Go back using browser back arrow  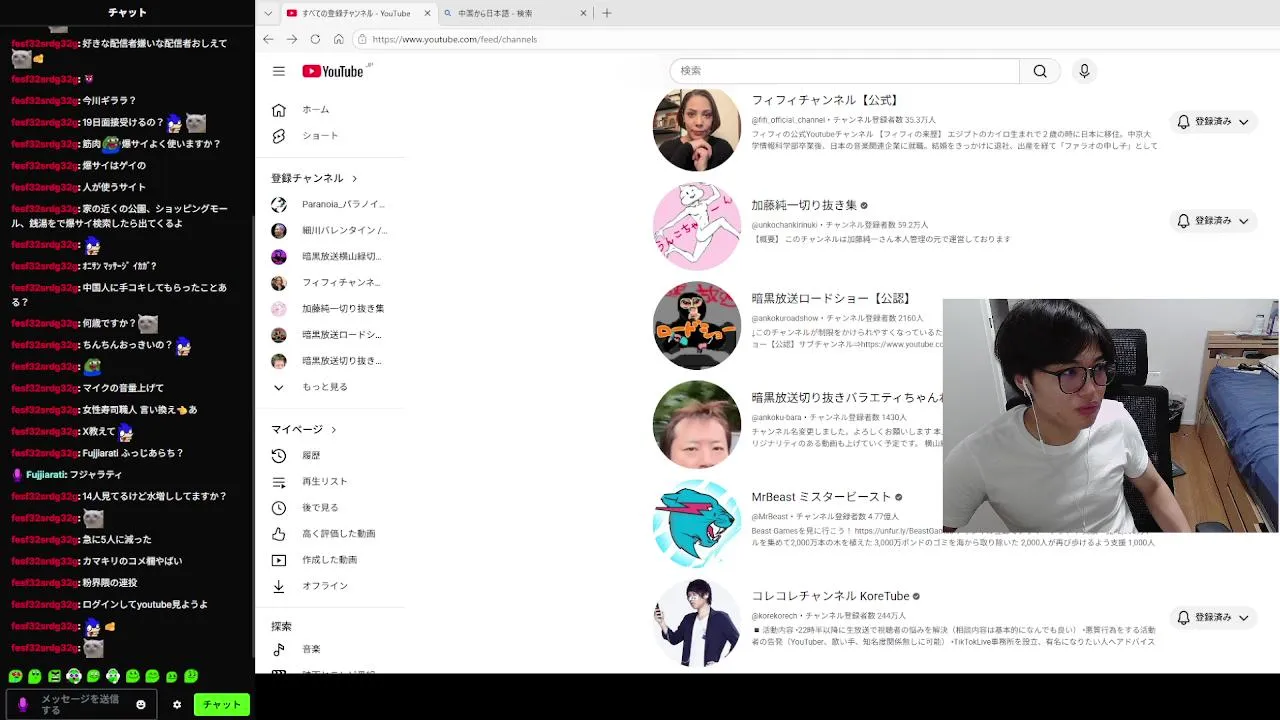pyautogui.click(x=268, y=39)
